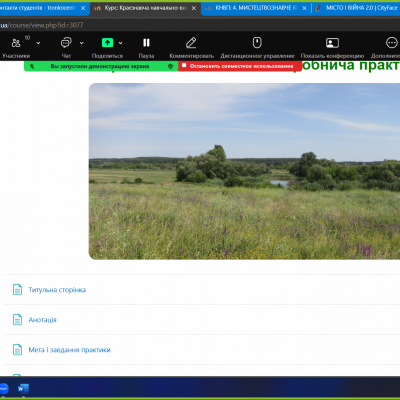
Task: Click the page icon beside Титульна сторінка
Action: (17, 290)
